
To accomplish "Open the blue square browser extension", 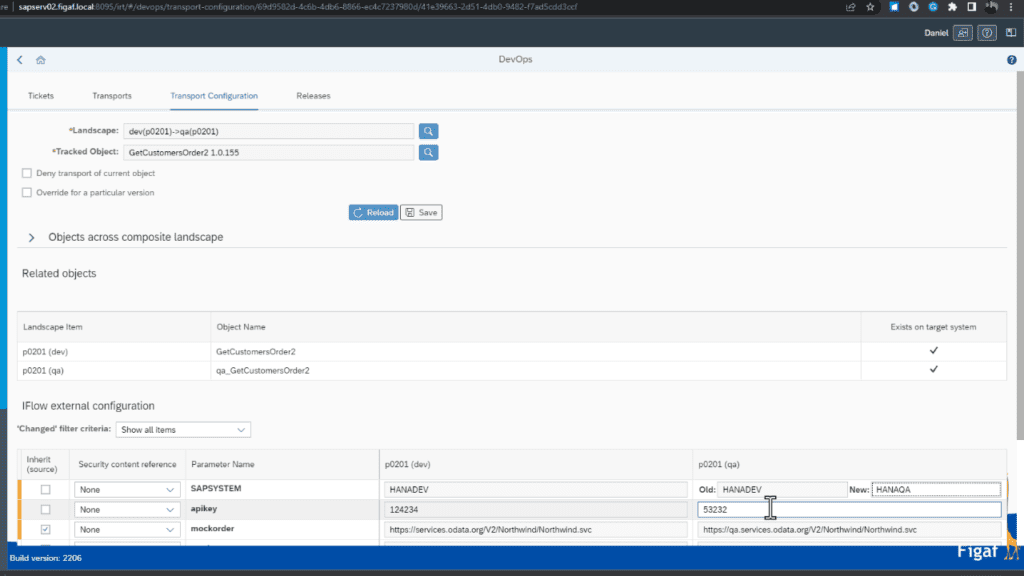I will tap(894, 7).
